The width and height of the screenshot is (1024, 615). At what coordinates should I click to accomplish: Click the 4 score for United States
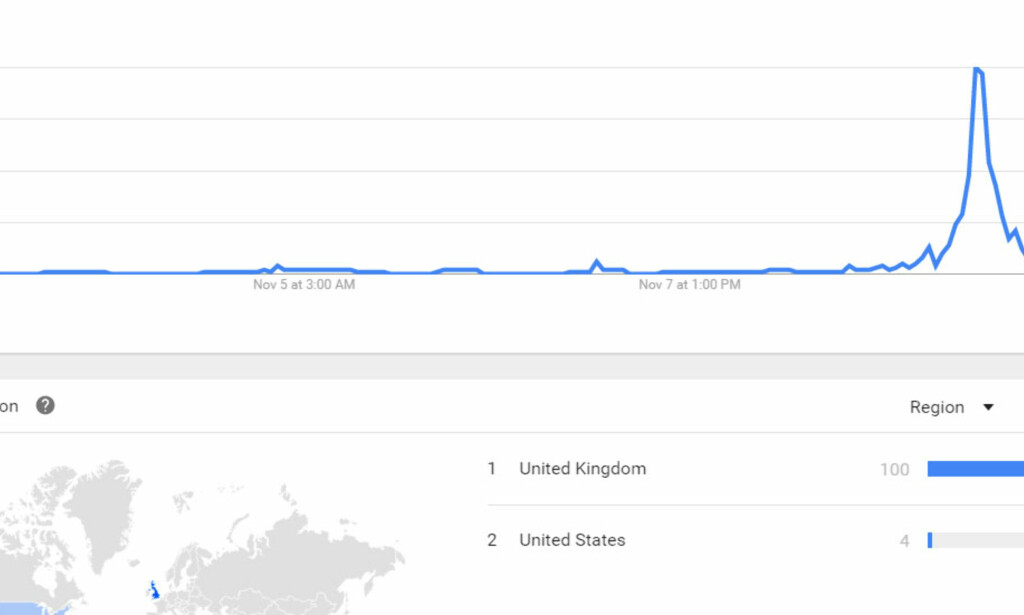coord(904,541)
